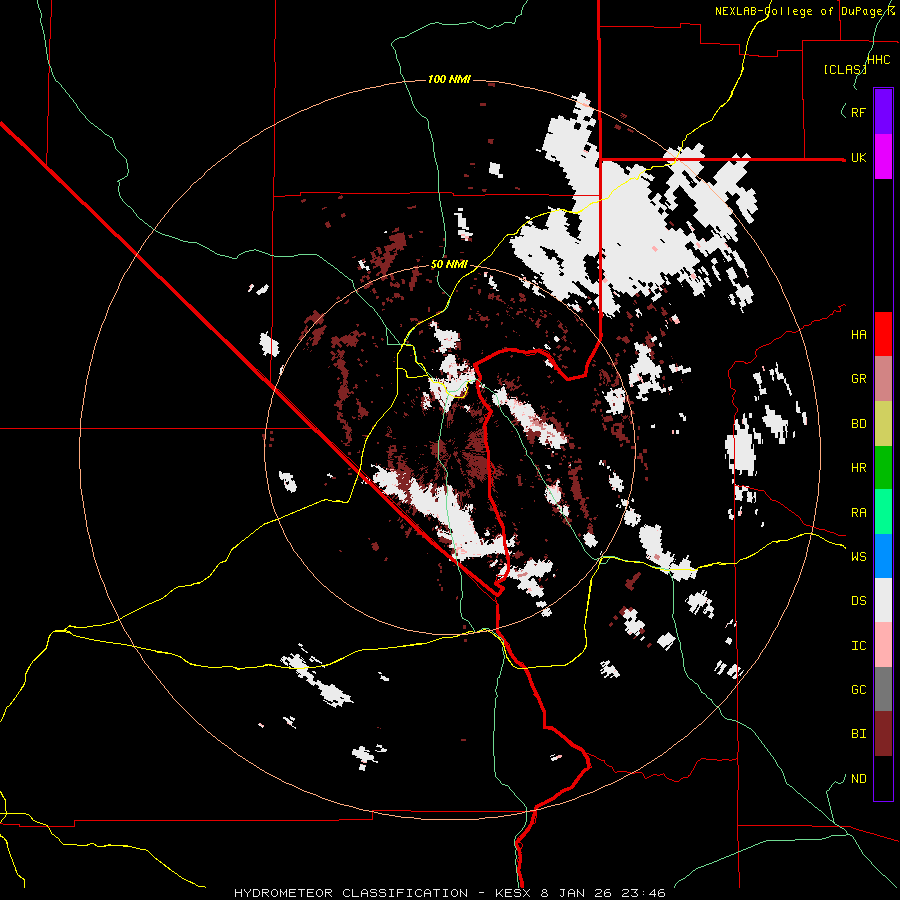Pick the blue WS legend swatch
900x900 pixels.
(x=883, y=556)
